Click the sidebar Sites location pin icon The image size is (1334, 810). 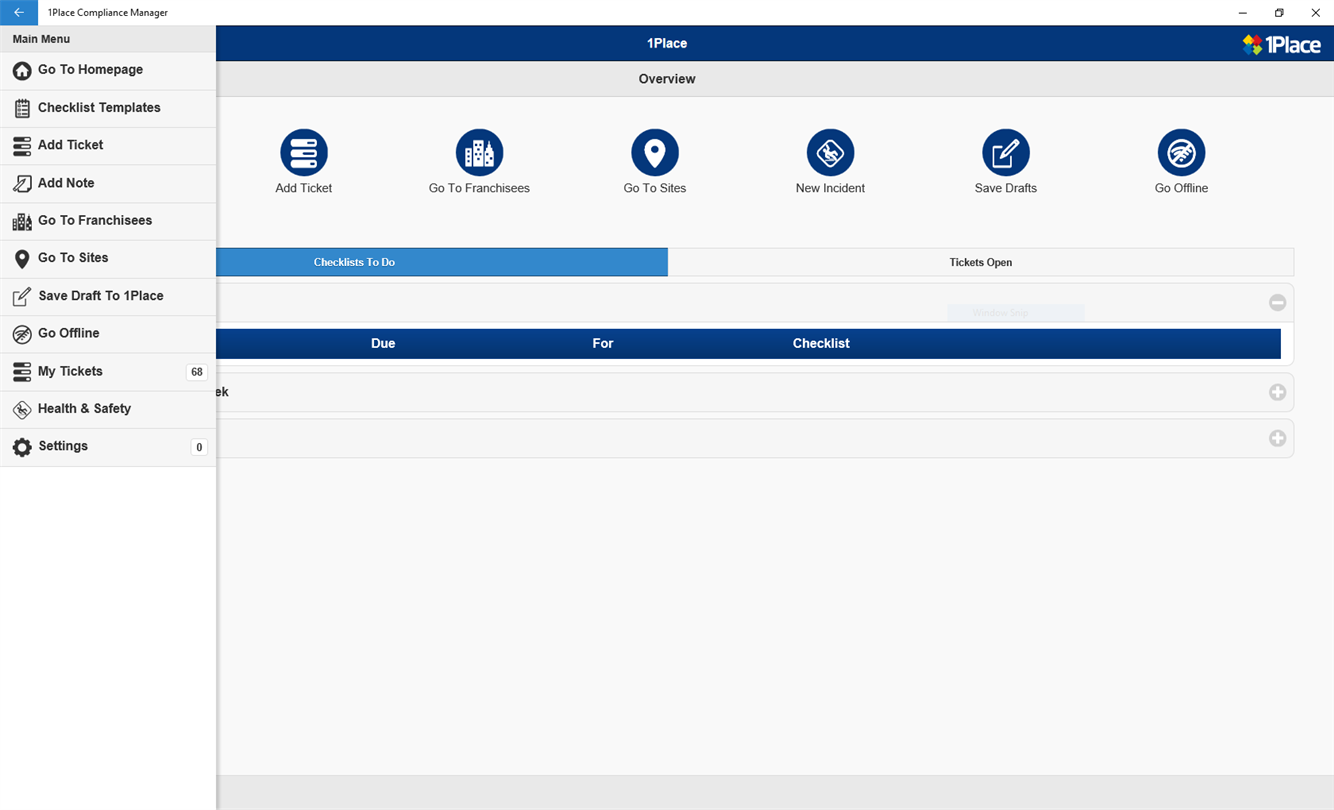coord(22,259)
